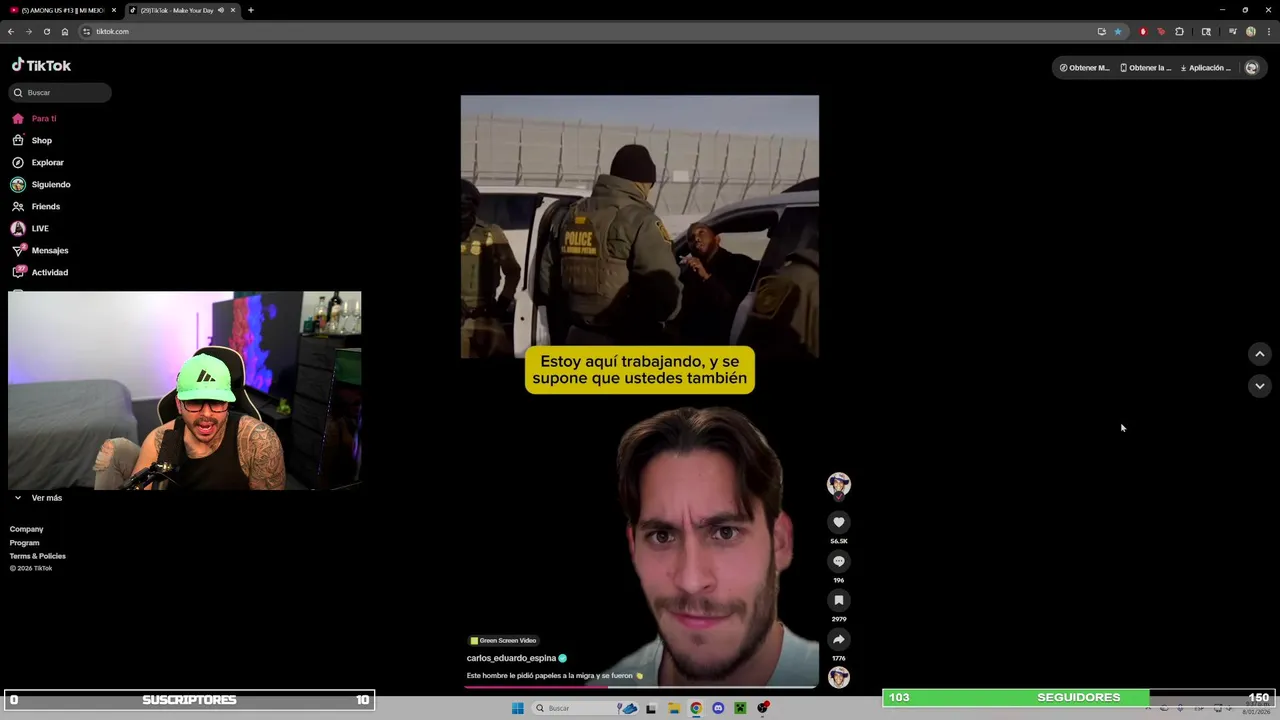
Task: Open TikTok profile avatar at top right
Action: click(1251, 68)
